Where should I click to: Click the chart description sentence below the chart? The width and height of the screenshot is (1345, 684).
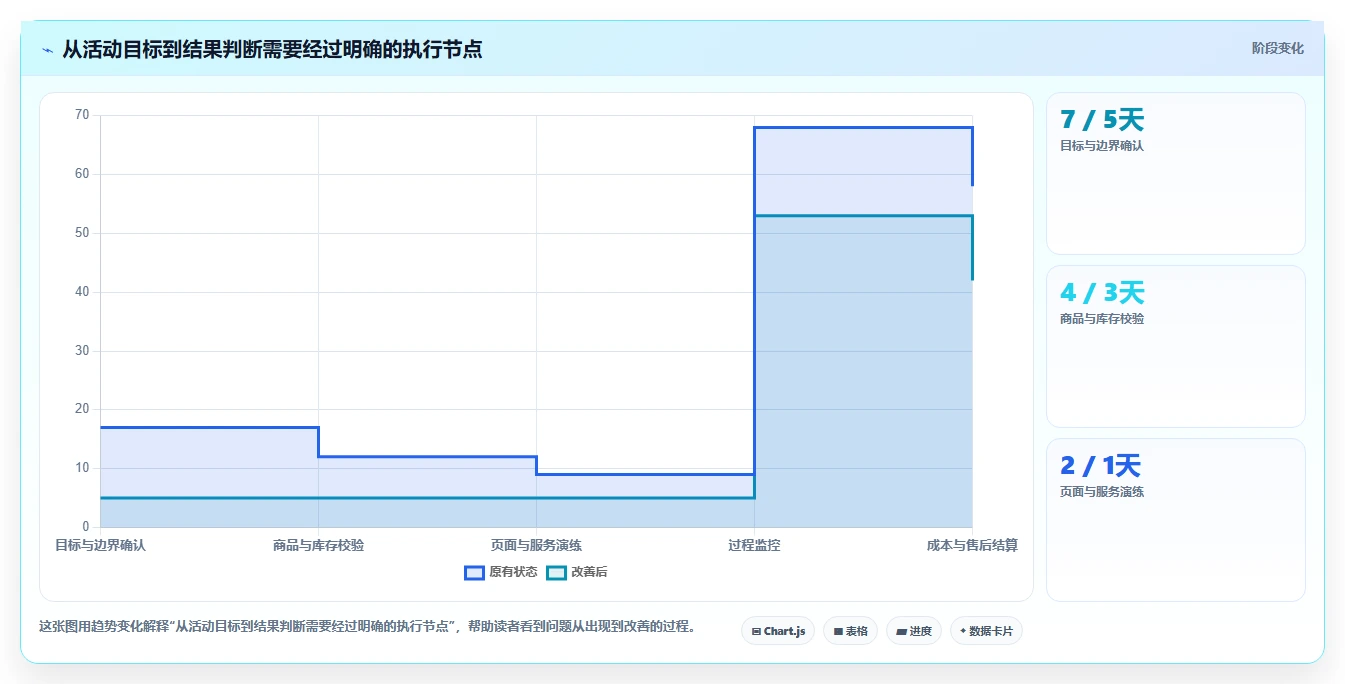point(368,627)
